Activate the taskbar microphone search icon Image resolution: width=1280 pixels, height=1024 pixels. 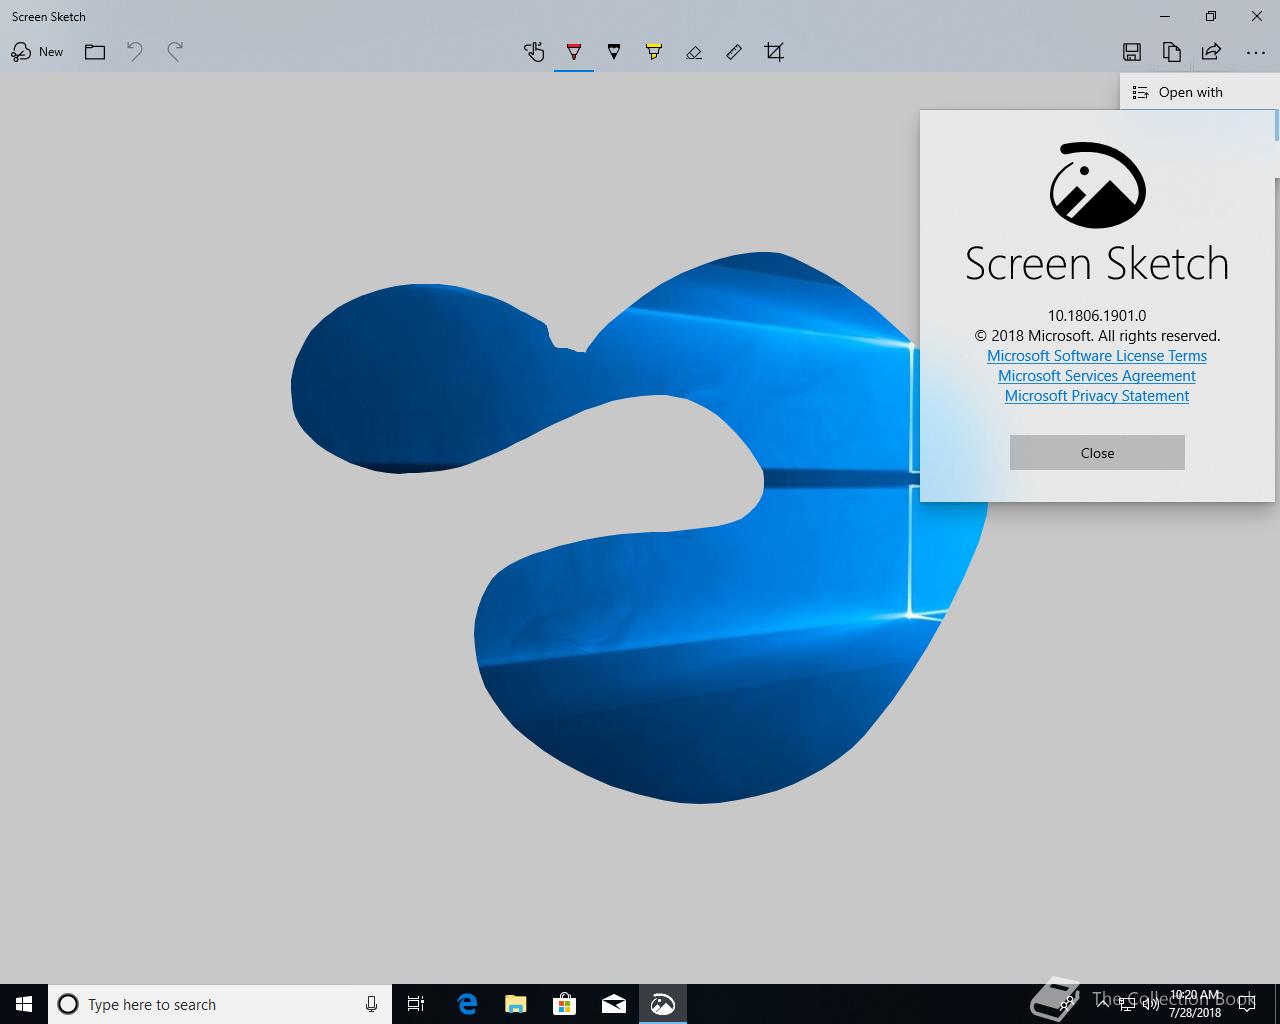(x=371, y=1004)
